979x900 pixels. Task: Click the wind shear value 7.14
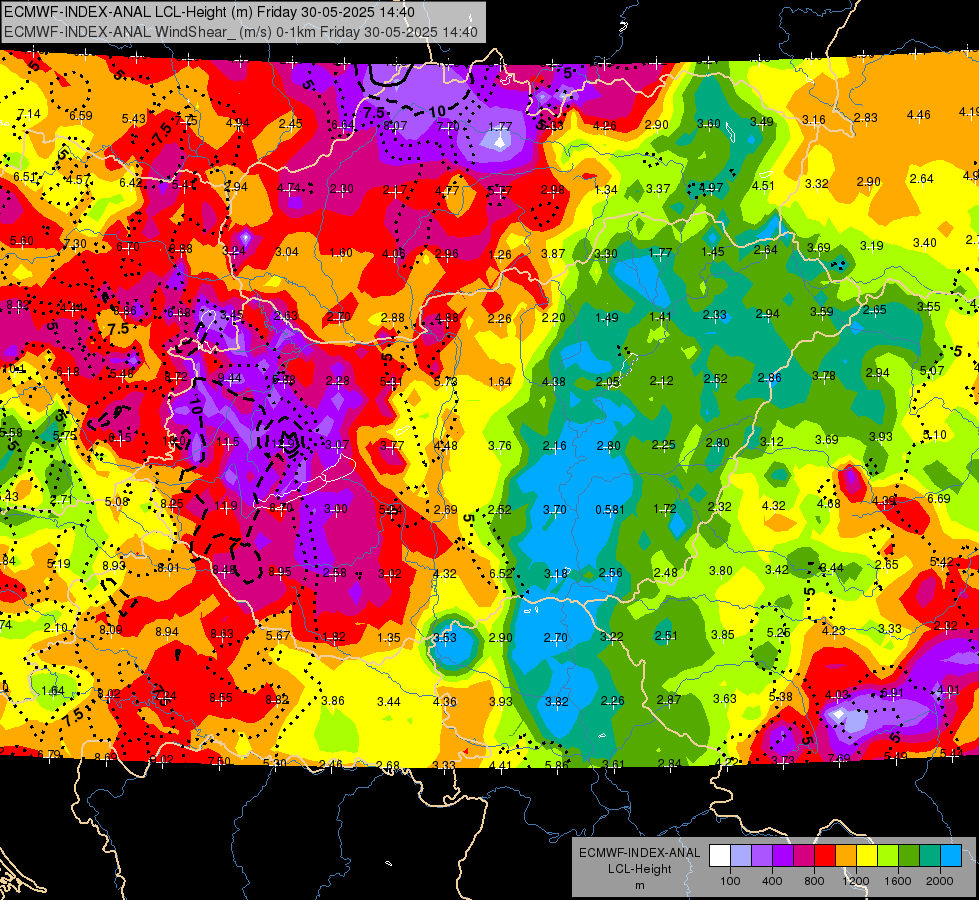29,114
